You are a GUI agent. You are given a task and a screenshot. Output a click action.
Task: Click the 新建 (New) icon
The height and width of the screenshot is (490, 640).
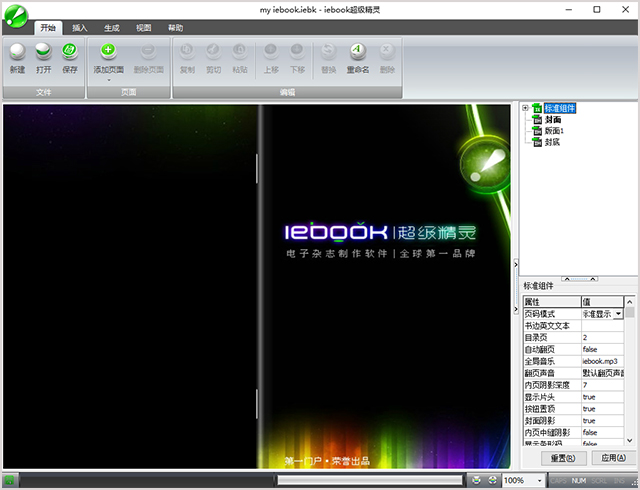(x=17, y=50)
